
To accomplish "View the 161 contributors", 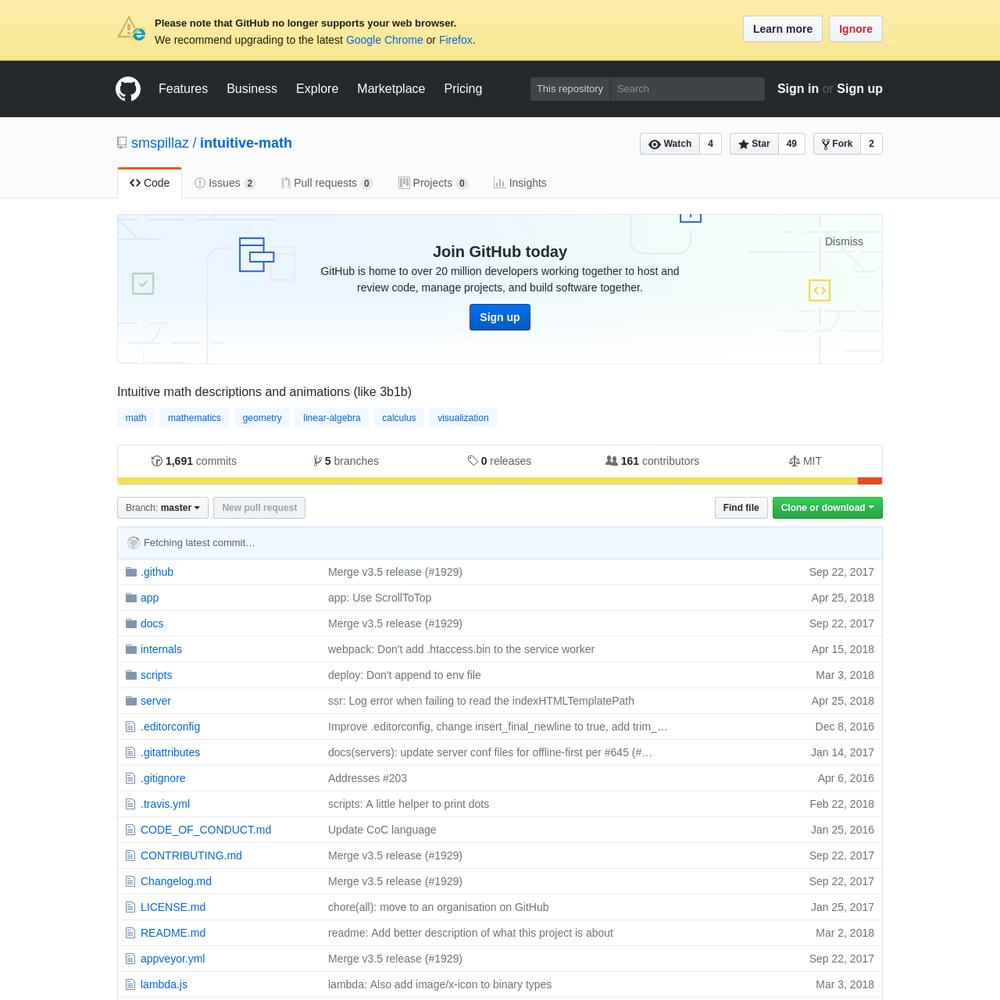I will (652, 461).
